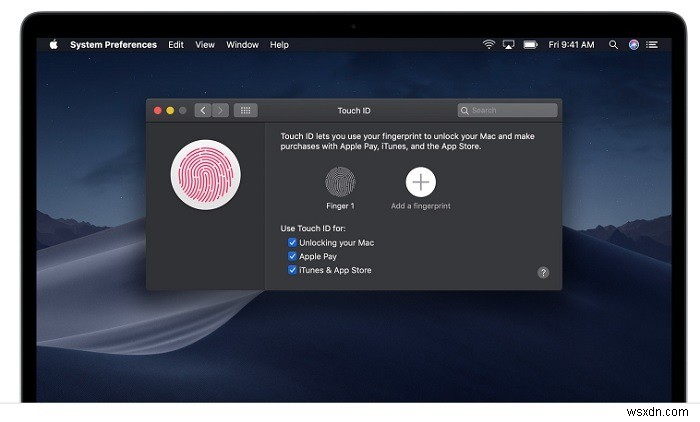Open the System Preferences menu

[x=113, y=45]
